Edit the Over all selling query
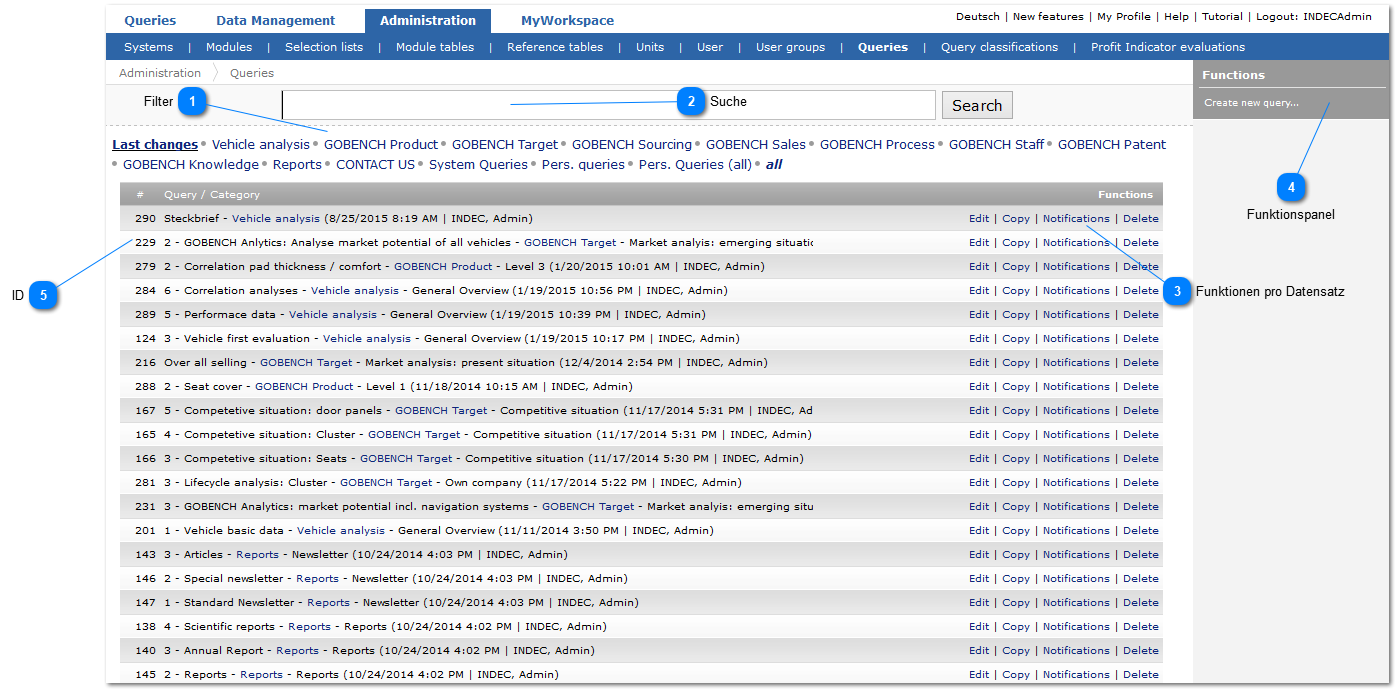Viewport: 1398px width, 692px height. click(979, 363)
